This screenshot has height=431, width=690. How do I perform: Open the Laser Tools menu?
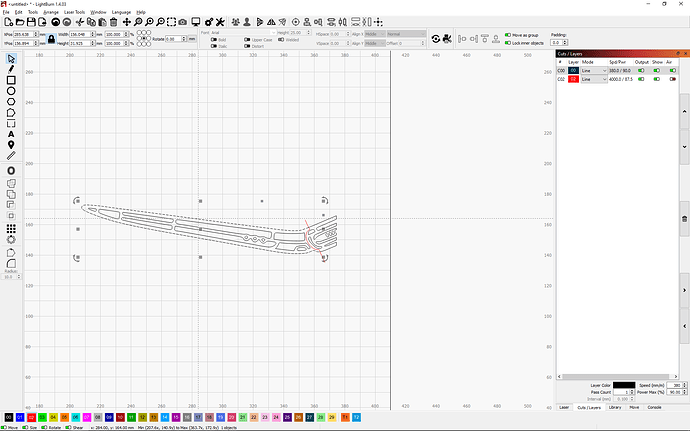74,12
